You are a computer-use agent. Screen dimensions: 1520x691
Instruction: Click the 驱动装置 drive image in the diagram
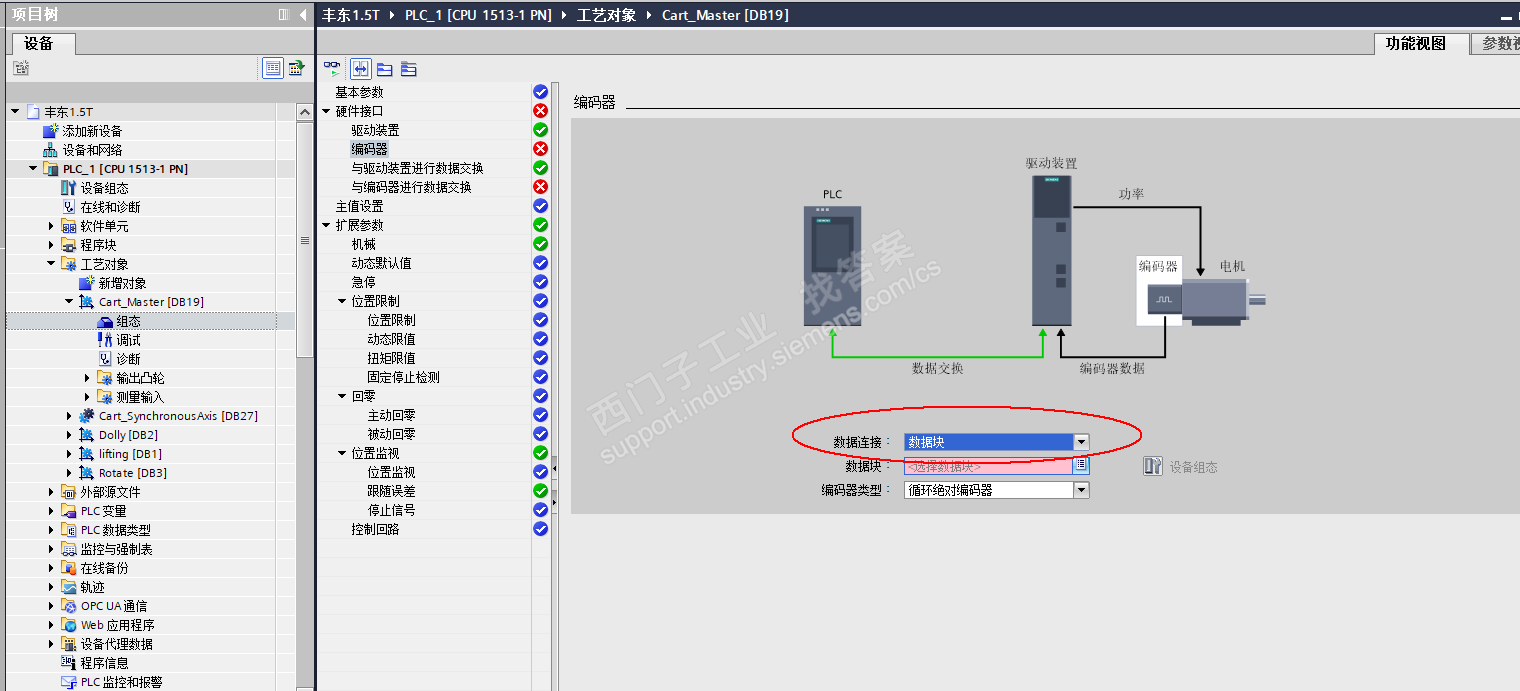point(1052,251)
